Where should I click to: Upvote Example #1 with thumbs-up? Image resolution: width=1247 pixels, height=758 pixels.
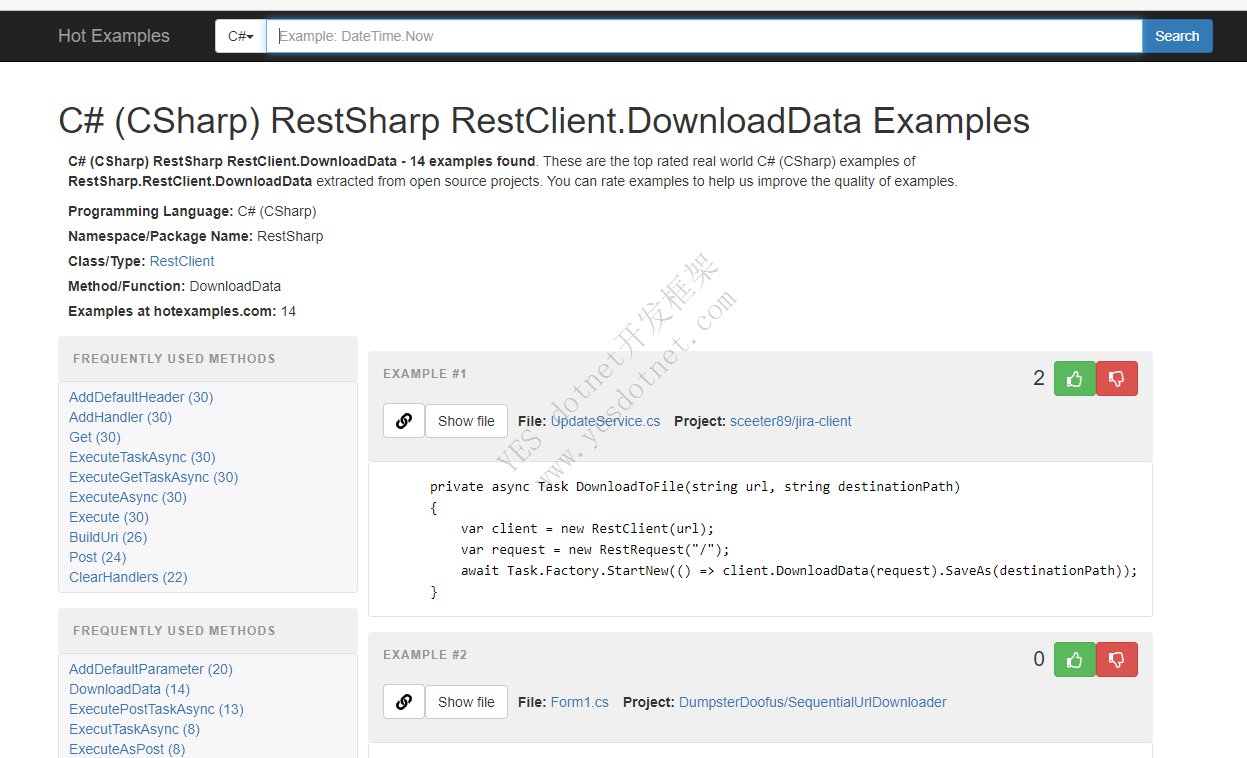click(1075, 379)
